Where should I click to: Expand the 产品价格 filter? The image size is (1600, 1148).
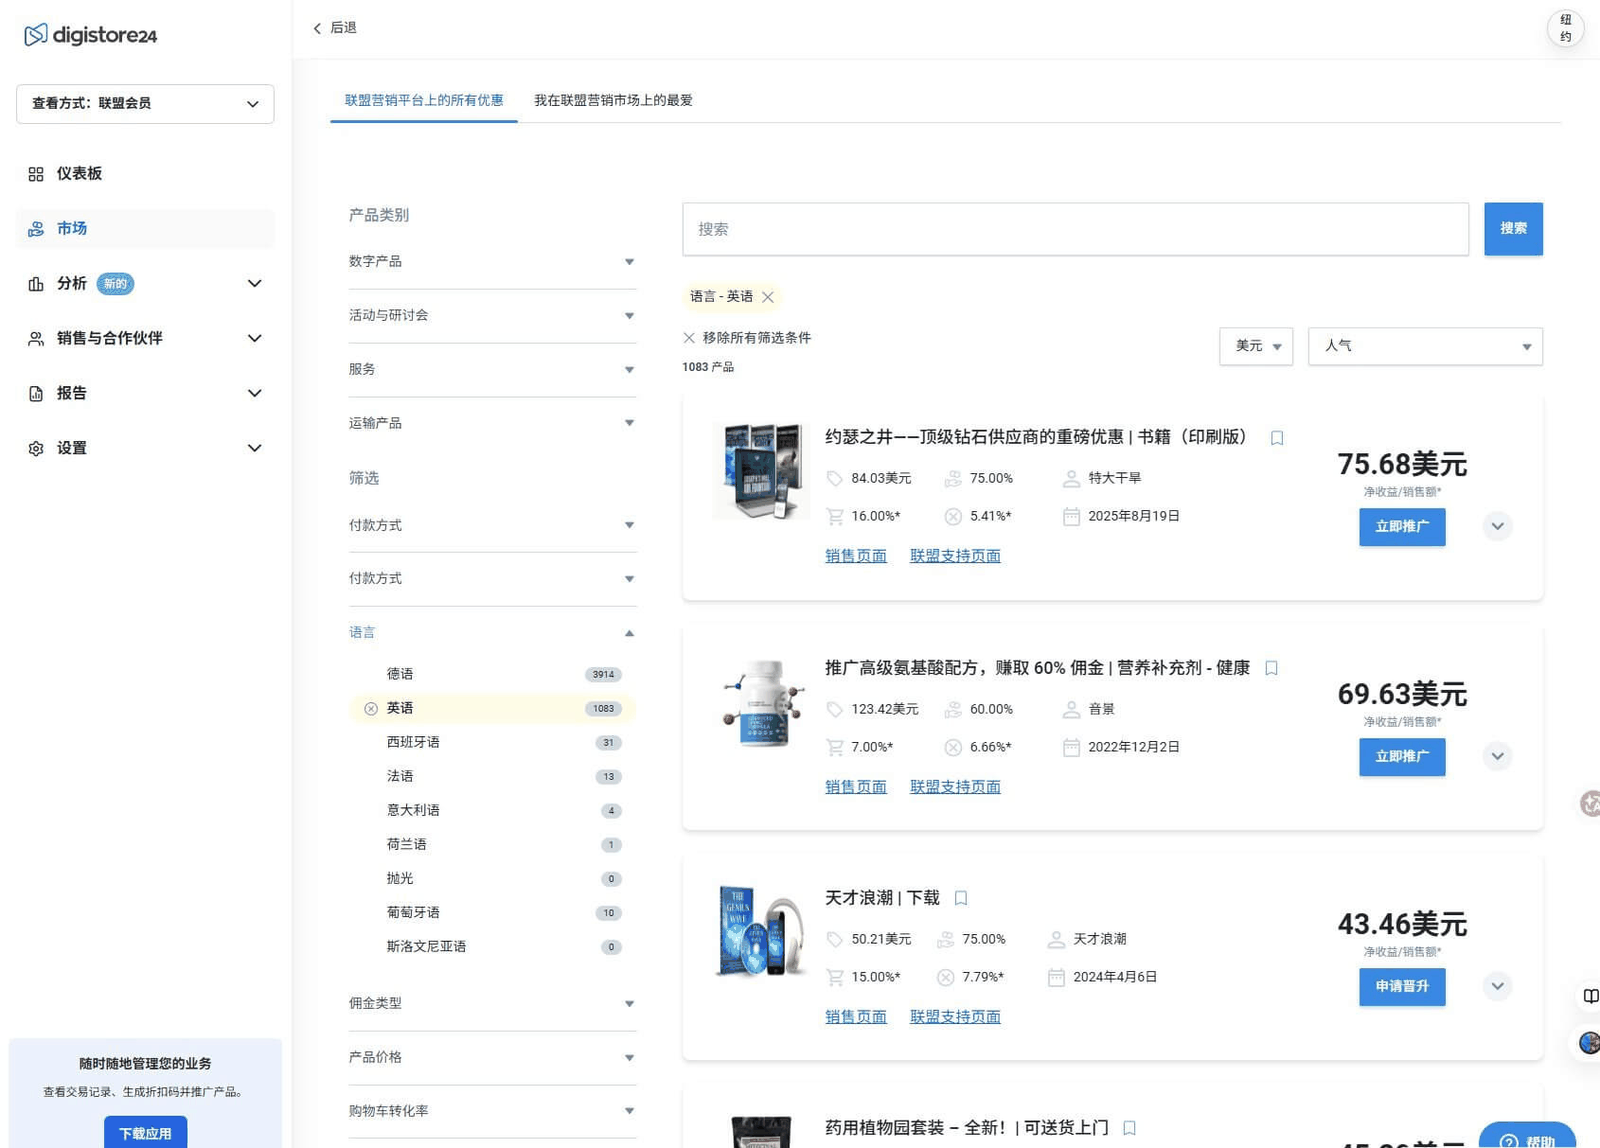point(492,1058)
